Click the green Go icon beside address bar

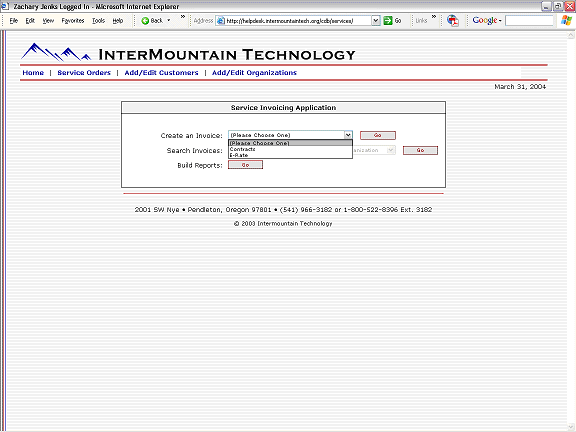388,21
